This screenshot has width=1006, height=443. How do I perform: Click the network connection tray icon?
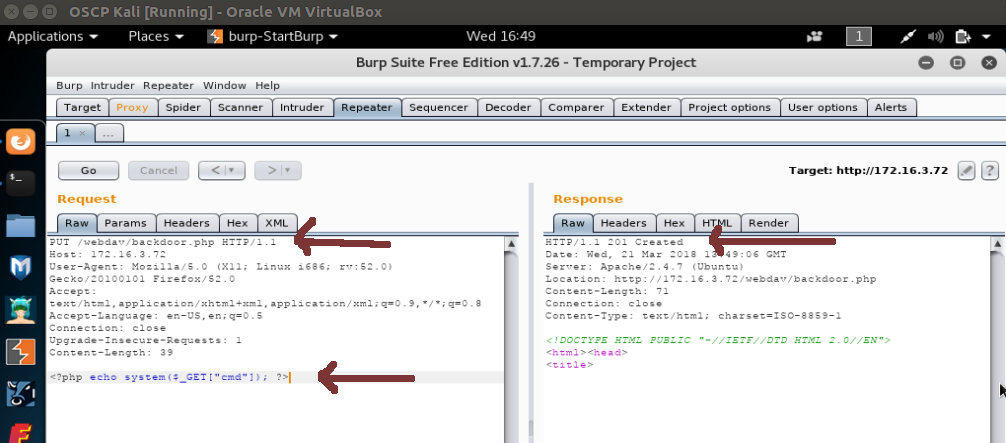908,37
